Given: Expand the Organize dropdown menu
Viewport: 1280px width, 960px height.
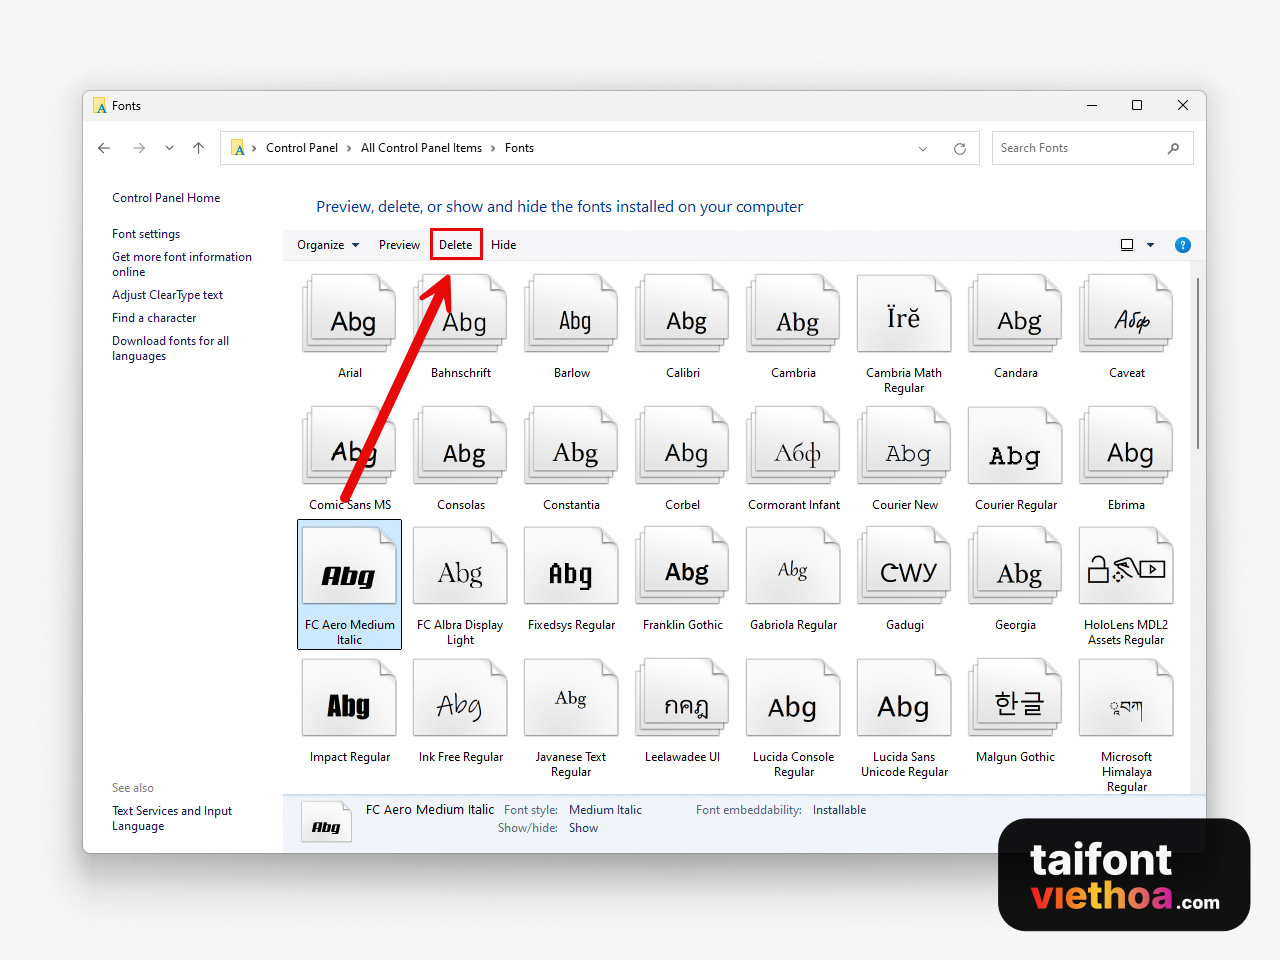Looking at the screenshot, I should [327, 245].
